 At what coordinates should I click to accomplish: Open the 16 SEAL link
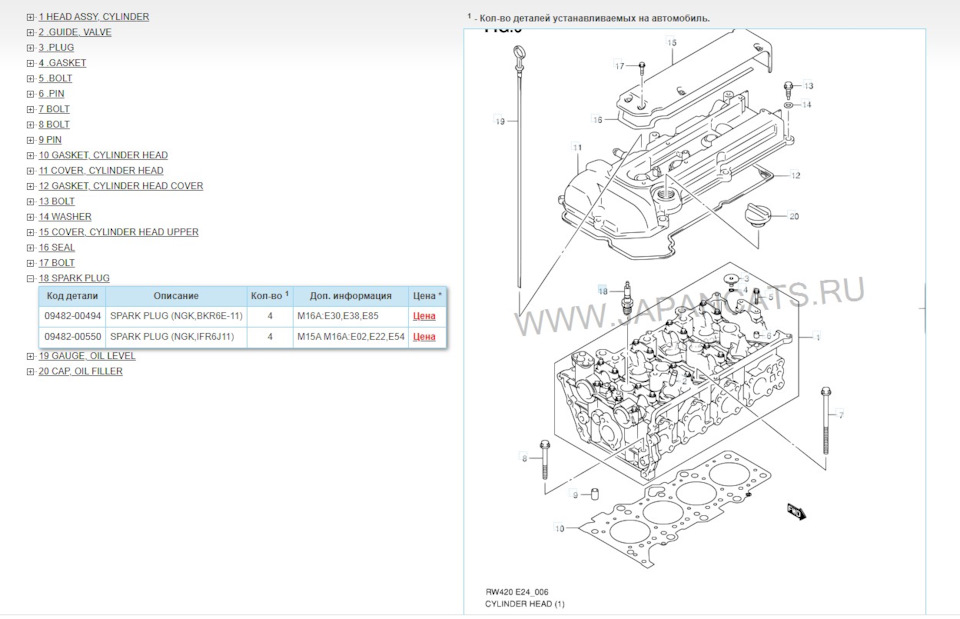point(56,247)
